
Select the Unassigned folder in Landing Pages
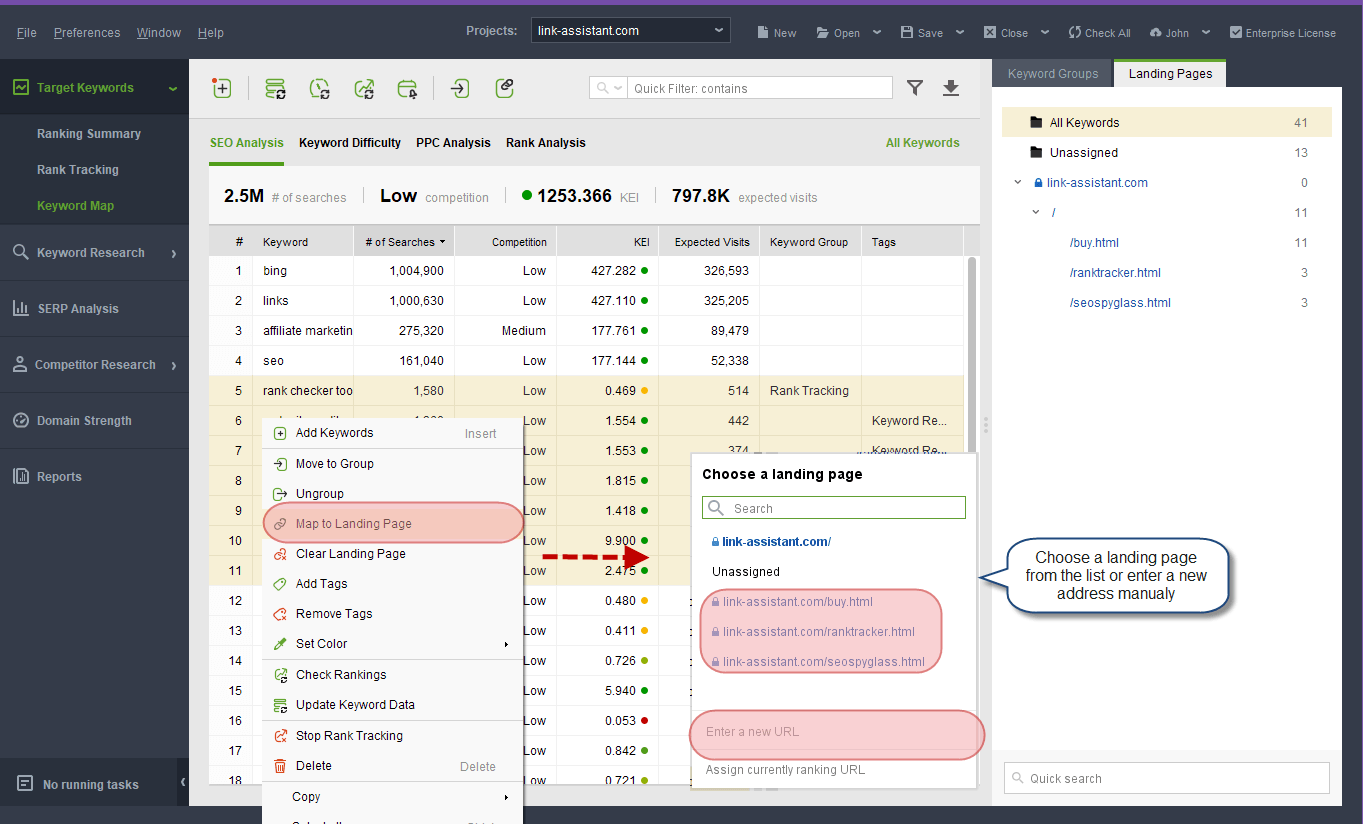pos(1167,153)
